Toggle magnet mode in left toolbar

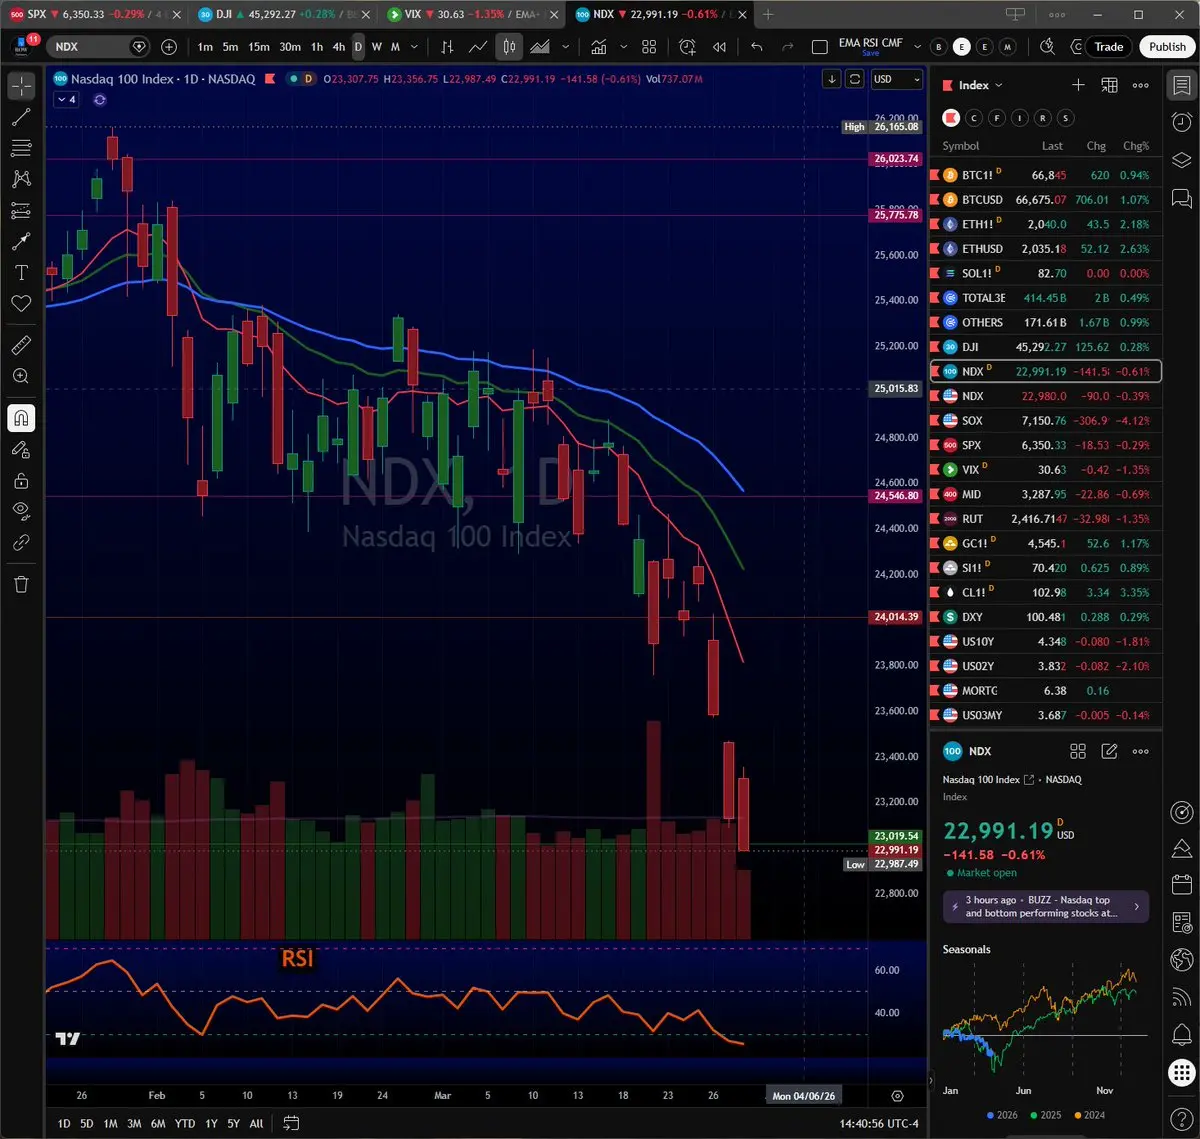[x=21, y=418]
